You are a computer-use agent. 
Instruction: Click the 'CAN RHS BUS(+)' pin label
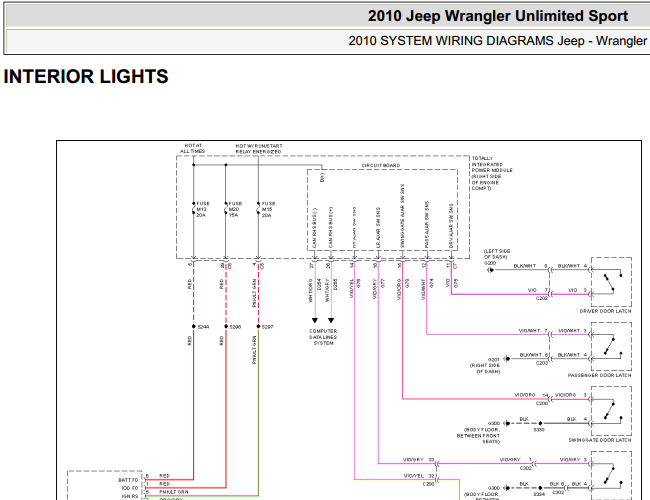pos(330,228)
